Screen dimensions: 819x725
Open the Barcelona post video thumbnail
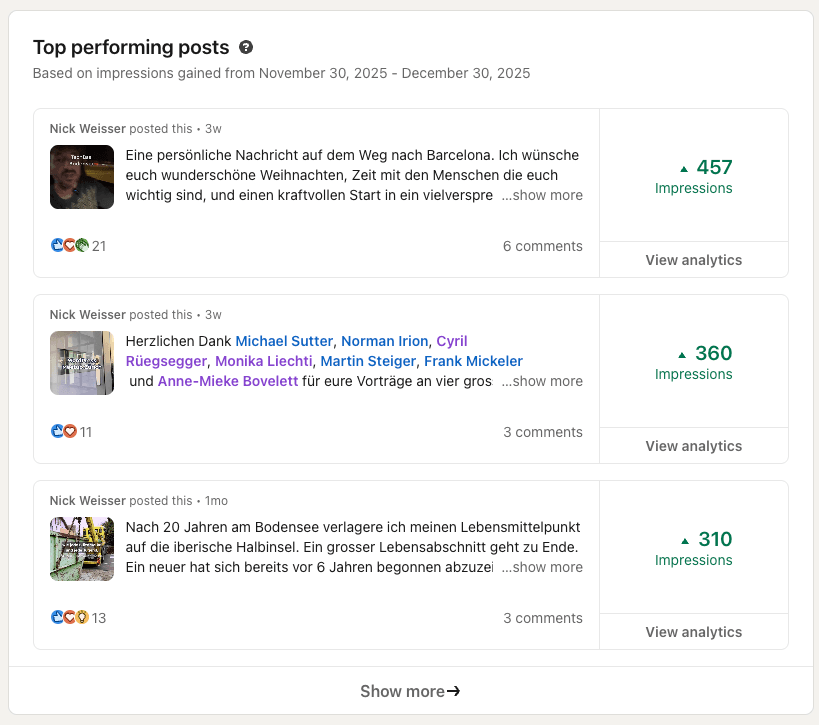[82, 177]
